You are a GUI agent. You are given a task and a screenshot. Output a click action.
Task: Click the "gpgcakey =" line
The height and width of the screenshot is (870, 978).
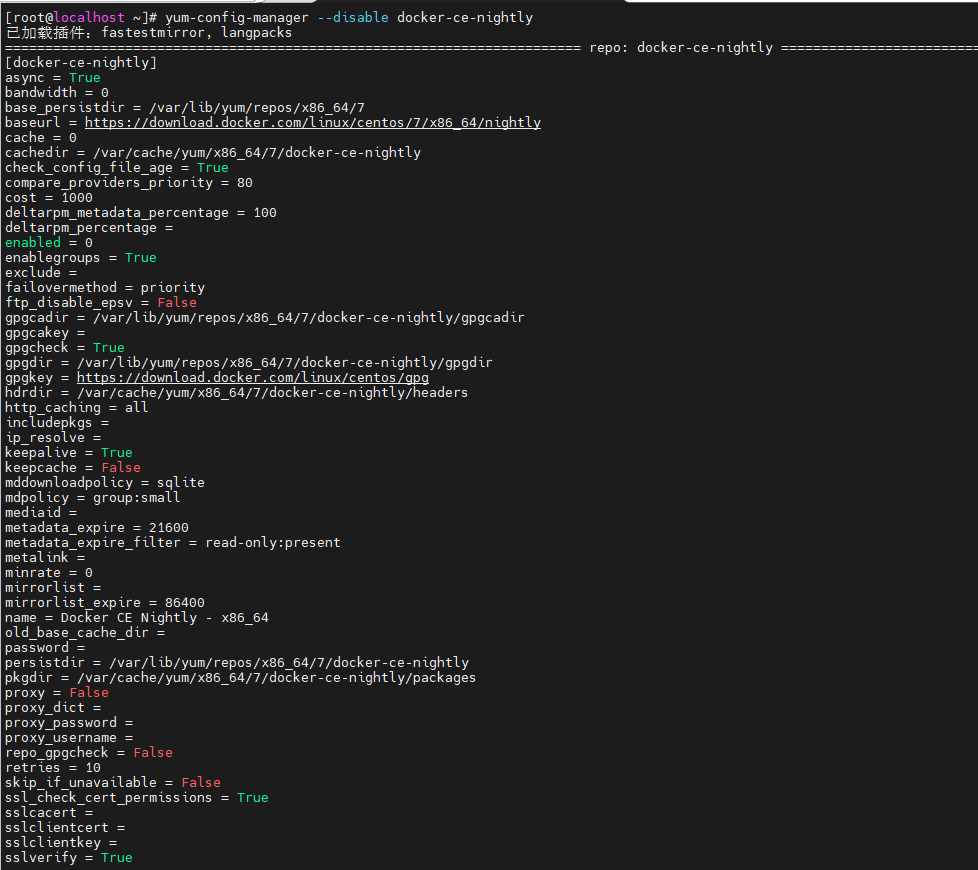pos(45,332)
